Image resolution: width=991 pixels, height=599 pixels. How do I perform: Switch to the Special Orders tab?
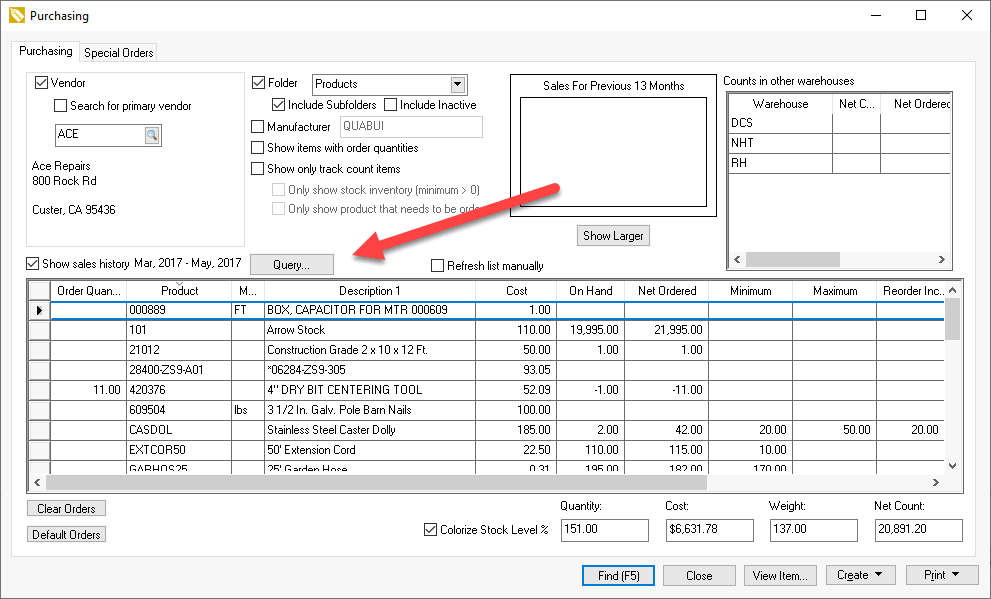pyautogui.click(x=119, y=53)
